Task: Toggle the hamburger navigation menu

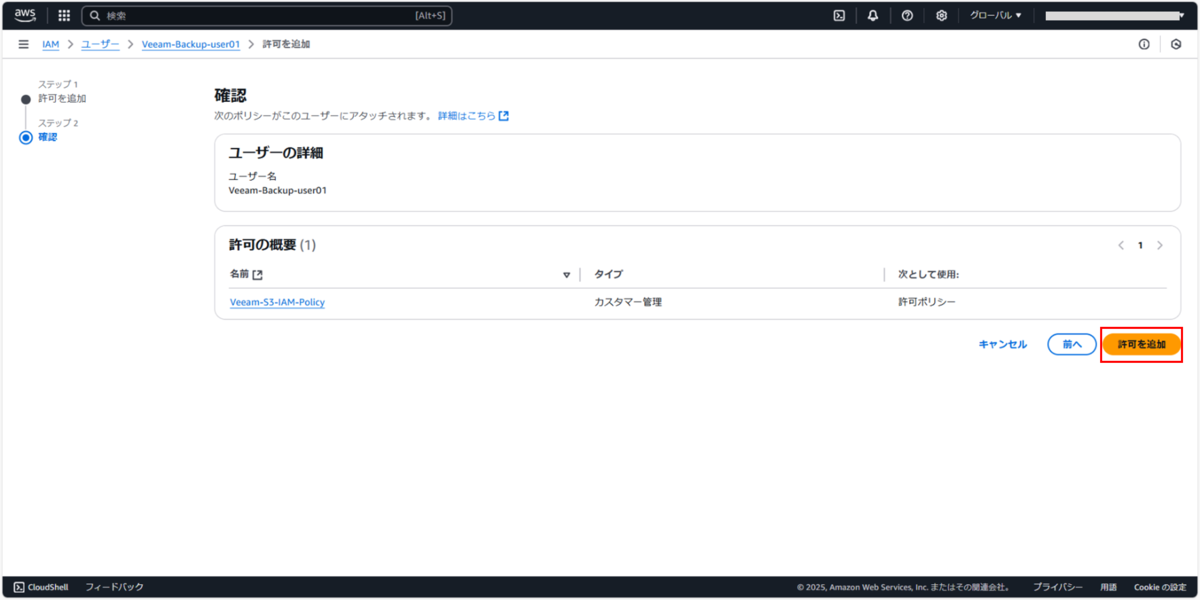Action: (x=23, y=45)
